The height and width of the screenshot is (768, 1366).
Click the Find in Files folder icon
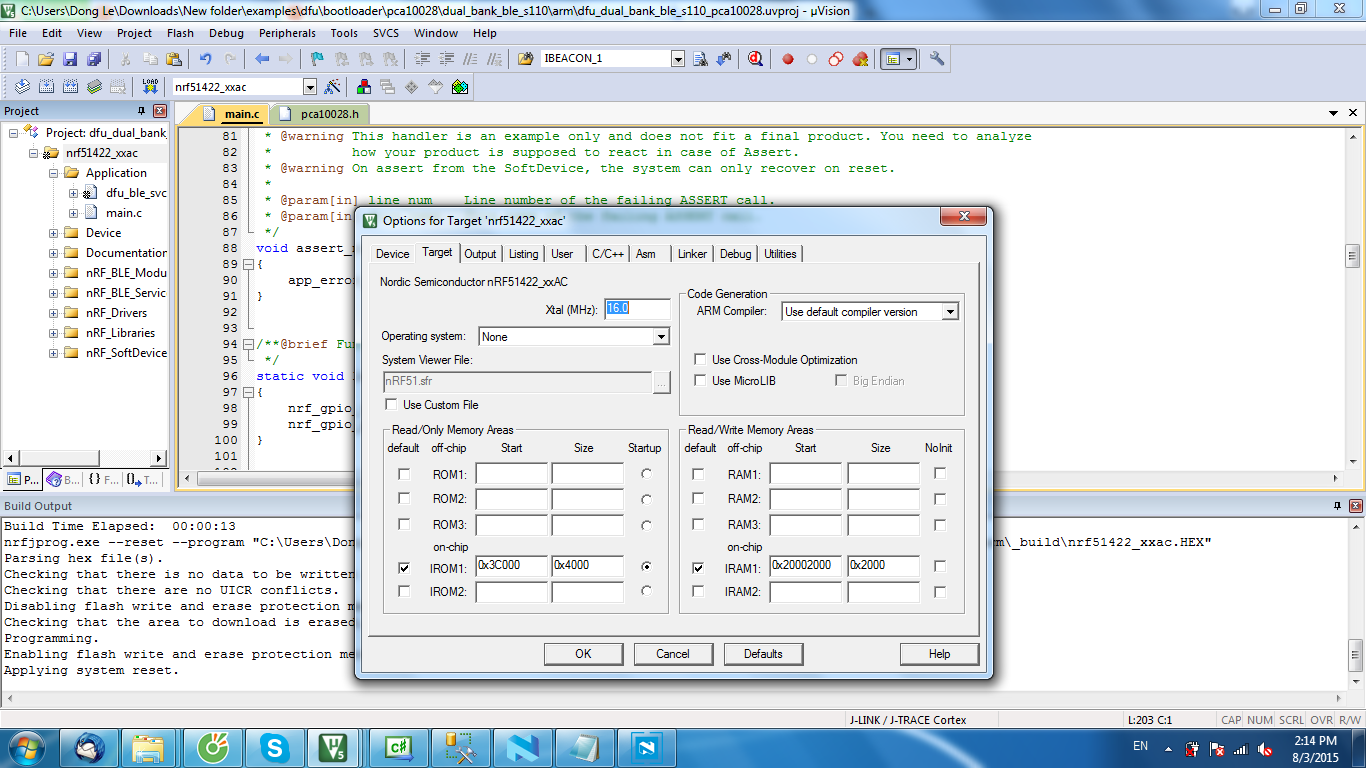[x=525, y=59]
